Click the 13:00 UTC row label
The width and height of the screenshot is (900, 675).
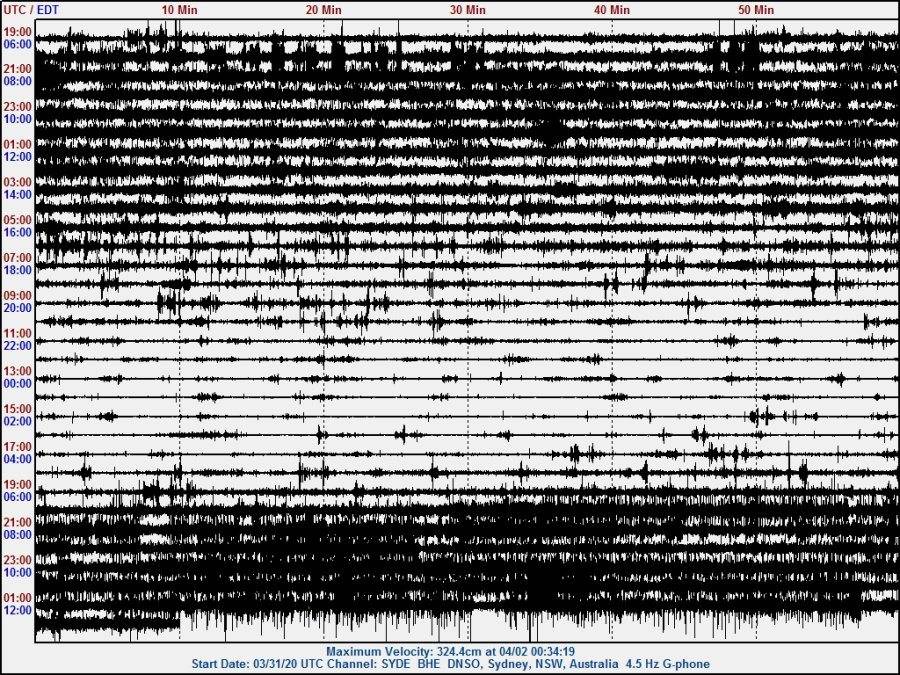click(17, 371)
